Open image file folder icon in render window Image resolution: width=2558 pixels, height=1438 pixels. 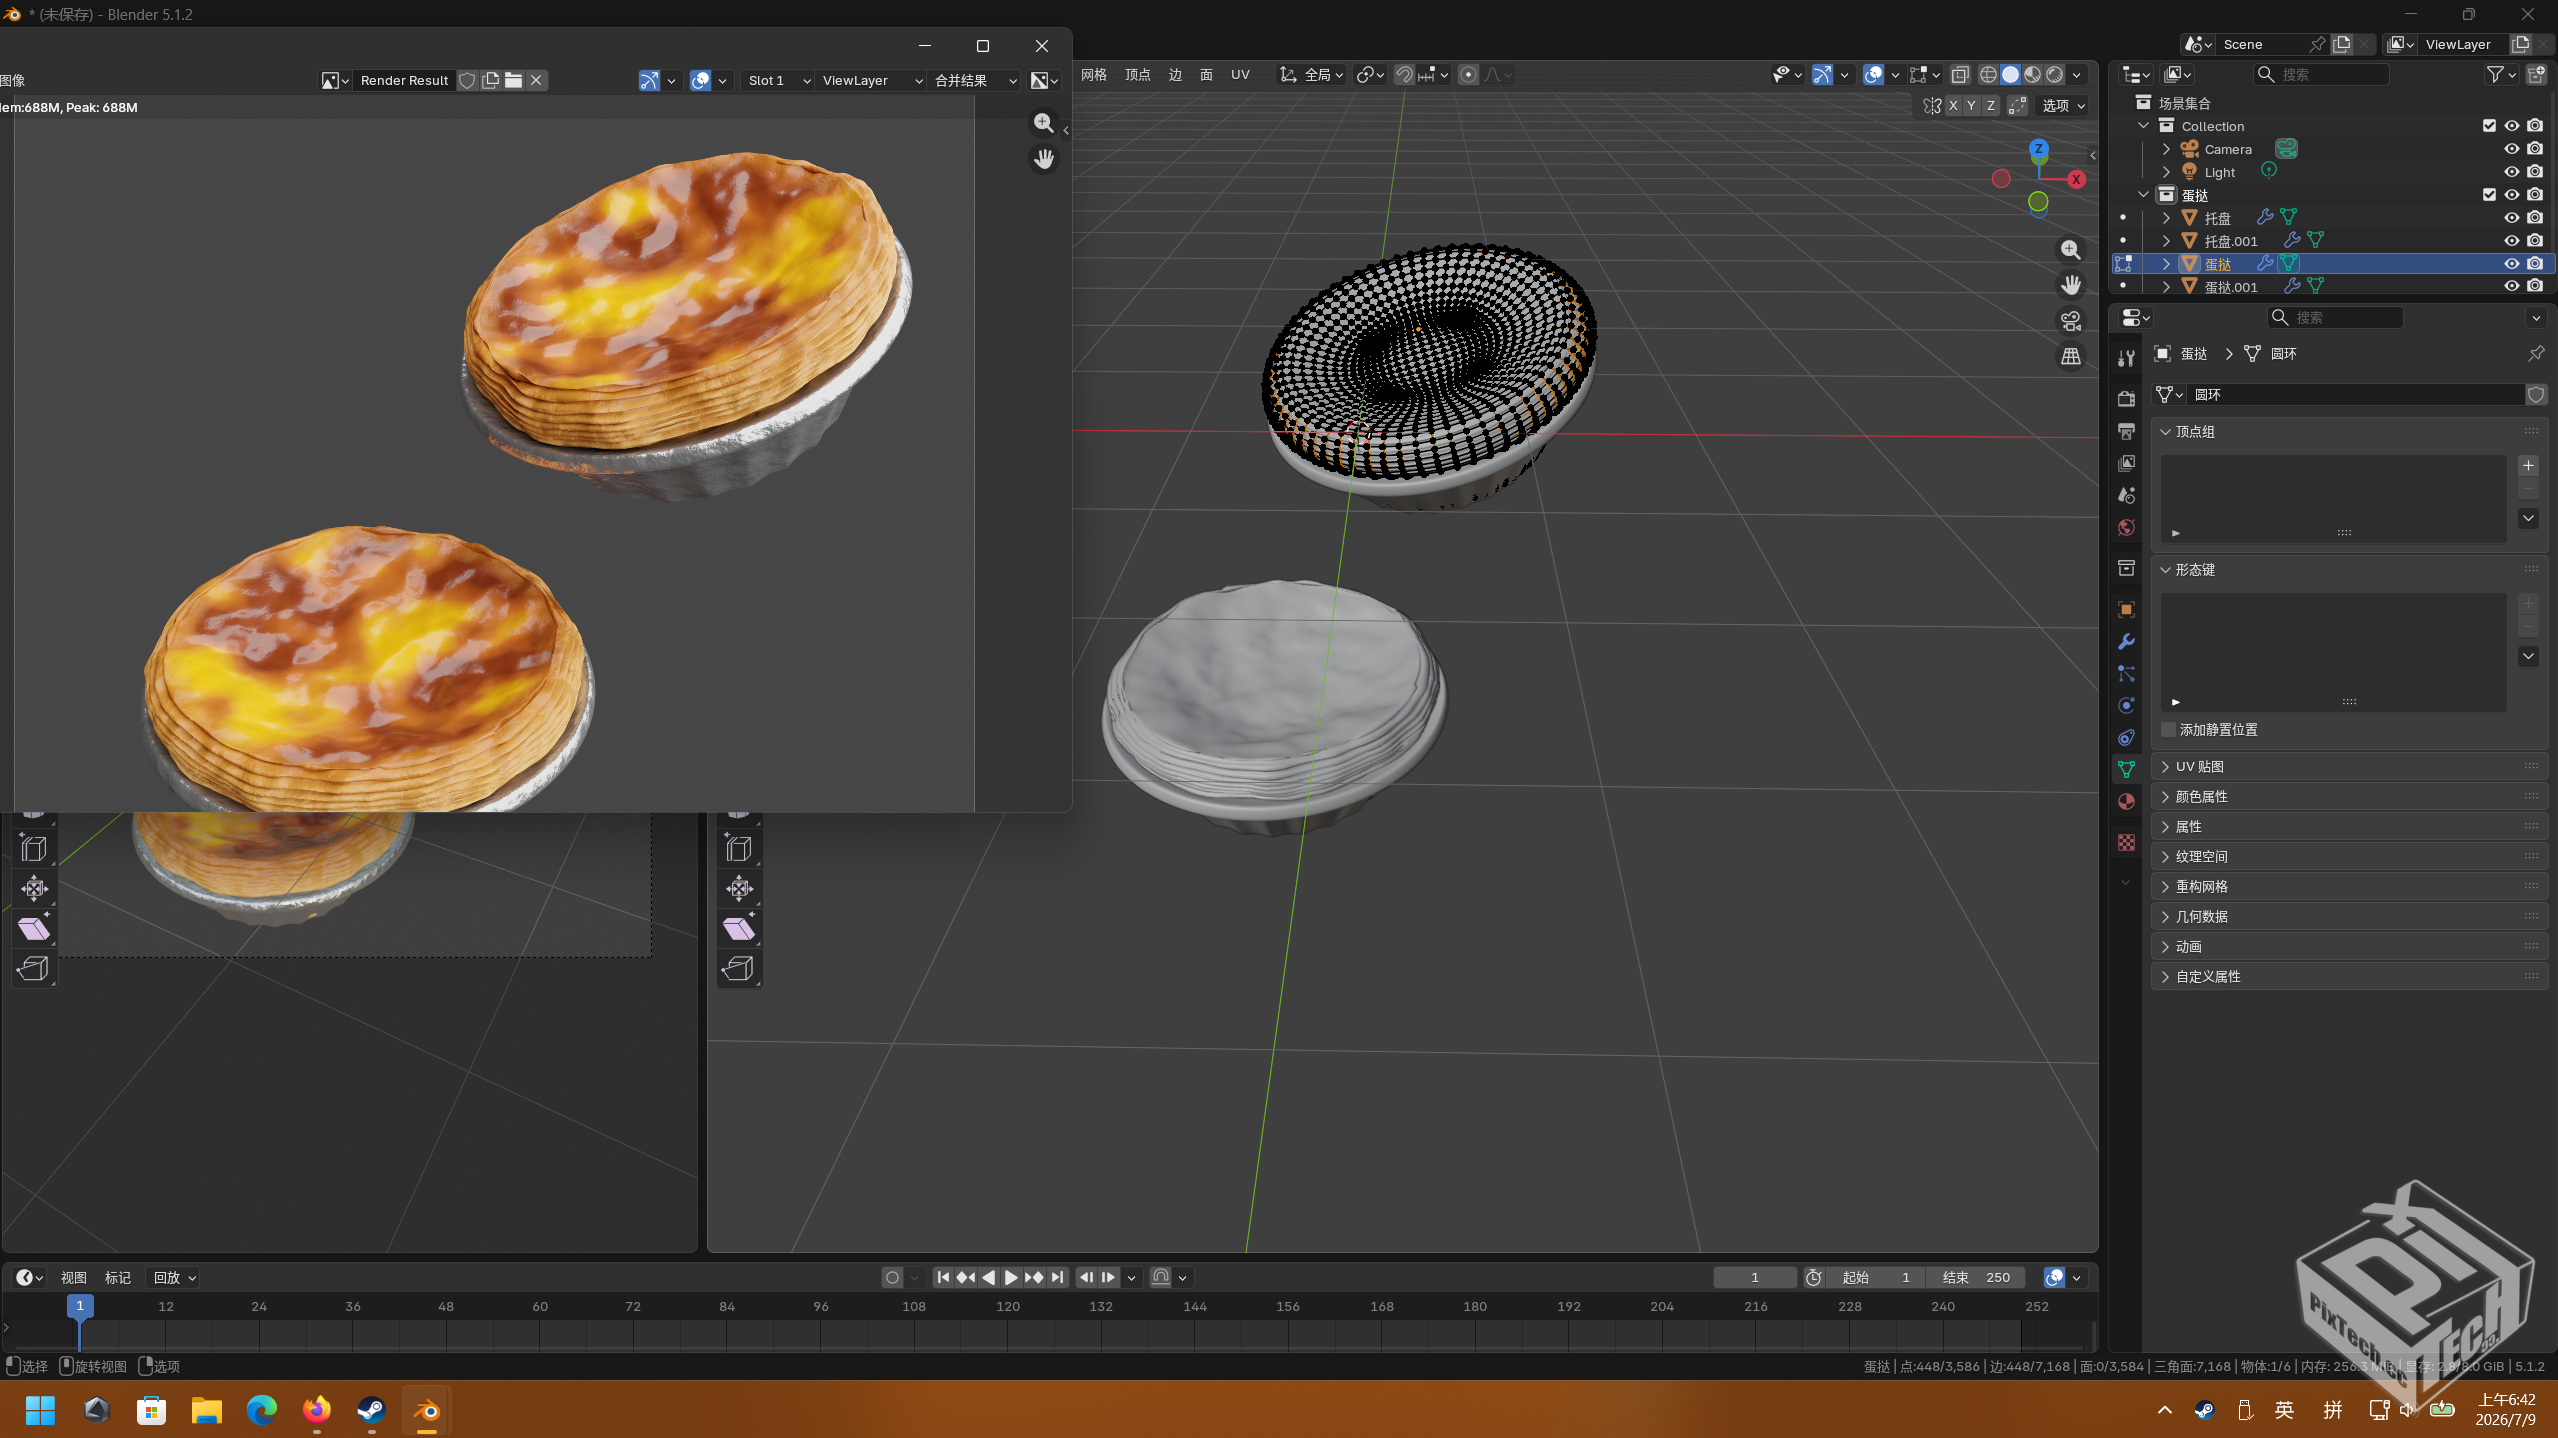tap(513, 80)
